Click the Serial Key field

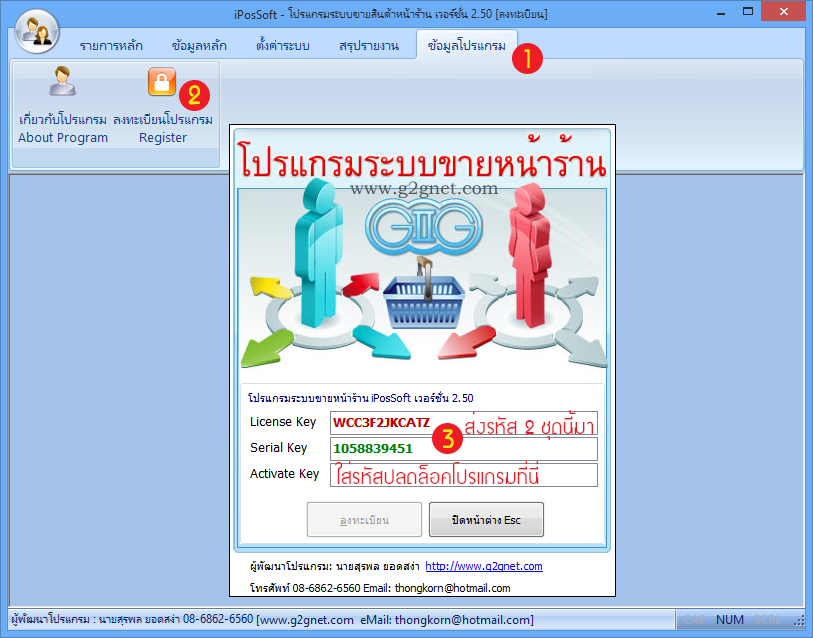click(x=464, y=449)
